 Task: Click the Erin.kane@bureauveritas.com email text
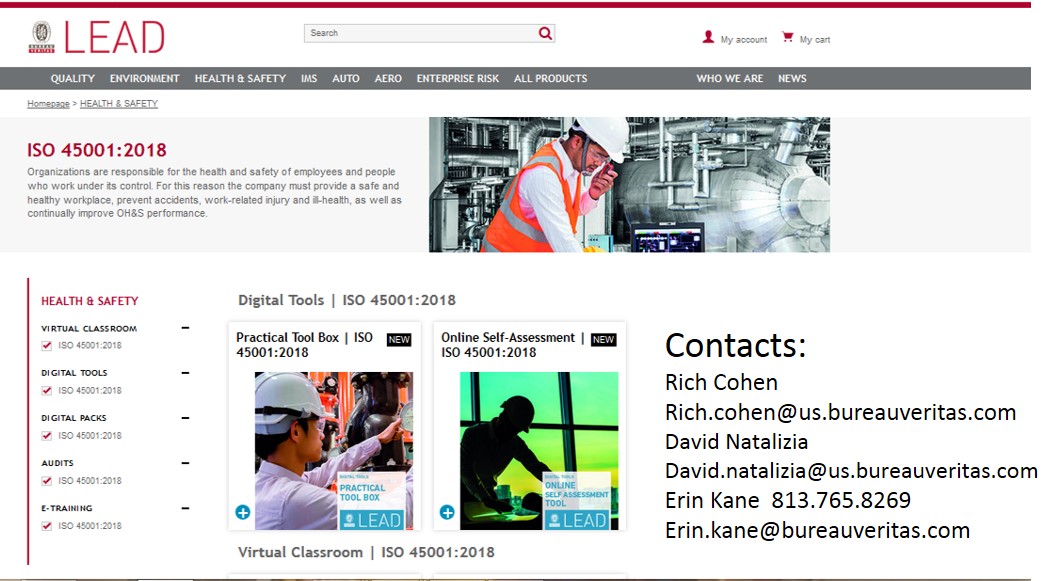817,530
